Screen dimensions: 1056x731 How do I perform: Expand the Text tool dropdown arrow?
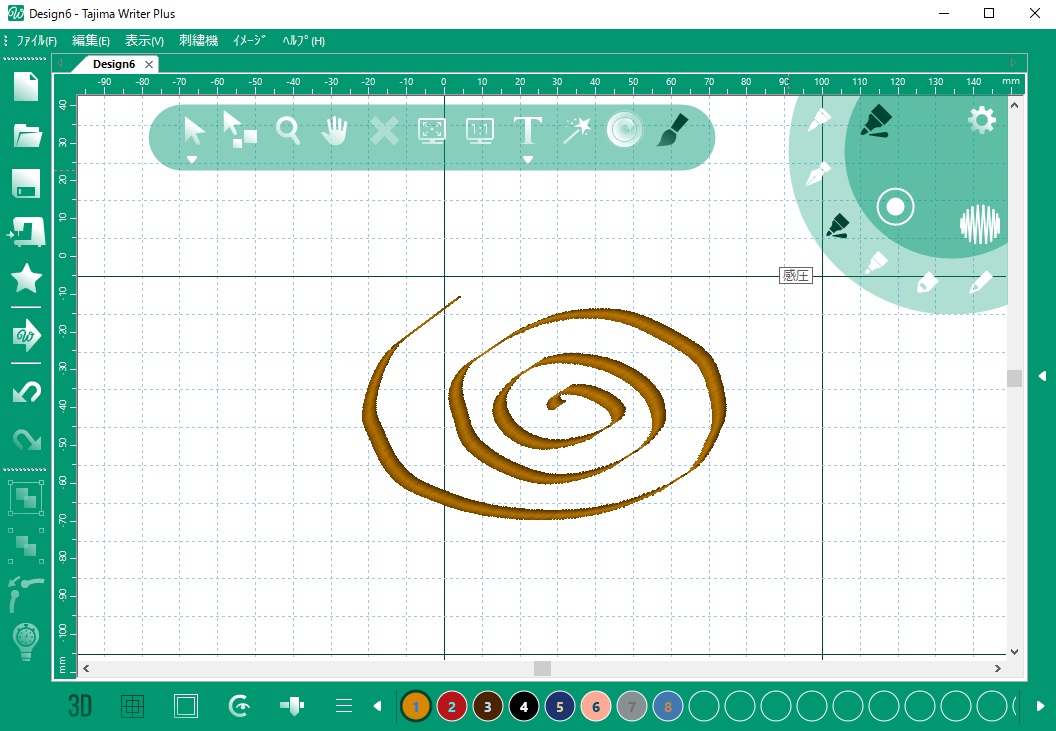[x=527, y=160]
